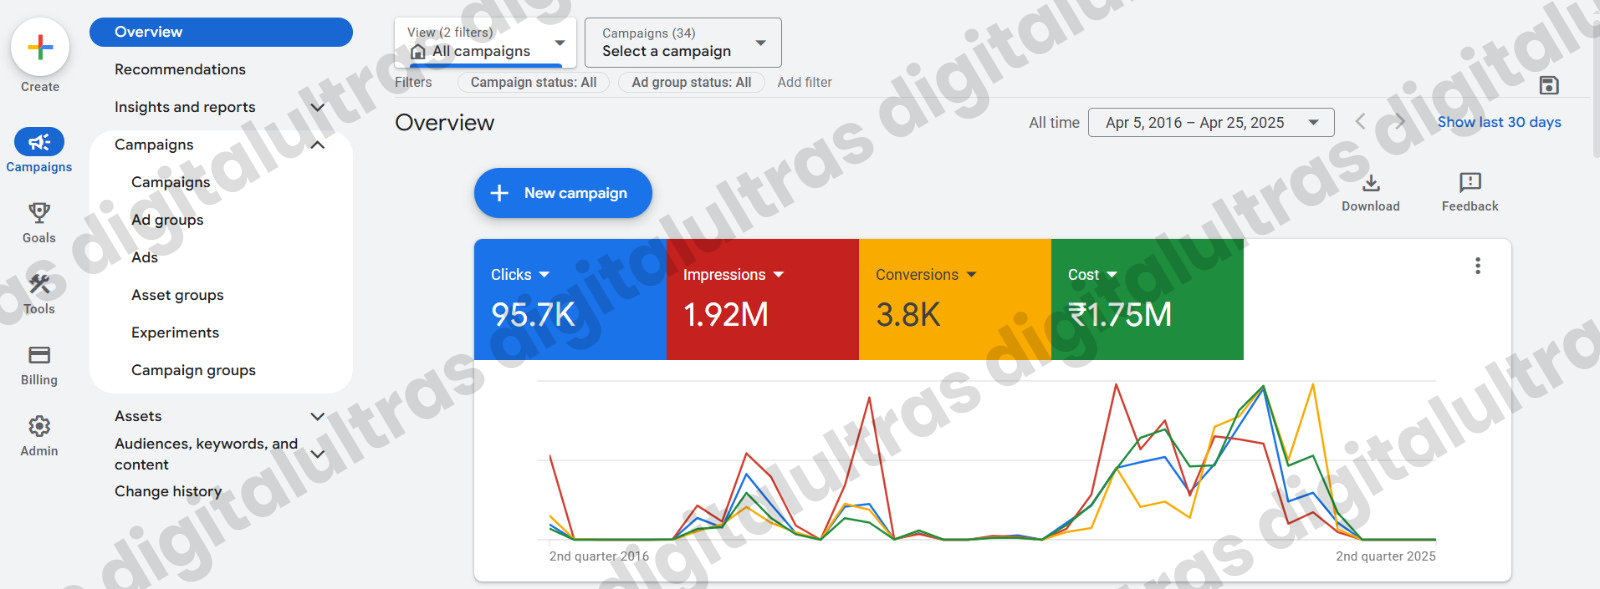Expand Insights and reports section
The height and width of the screenshot is (589, 1600).
[318, 107]
